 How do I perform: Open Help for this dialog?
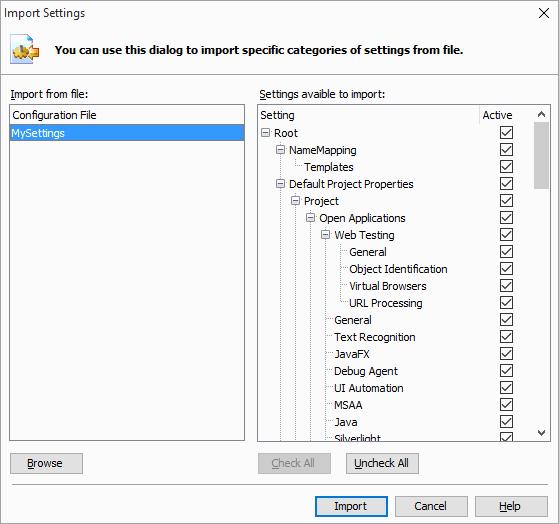click(x=511, y=506)
